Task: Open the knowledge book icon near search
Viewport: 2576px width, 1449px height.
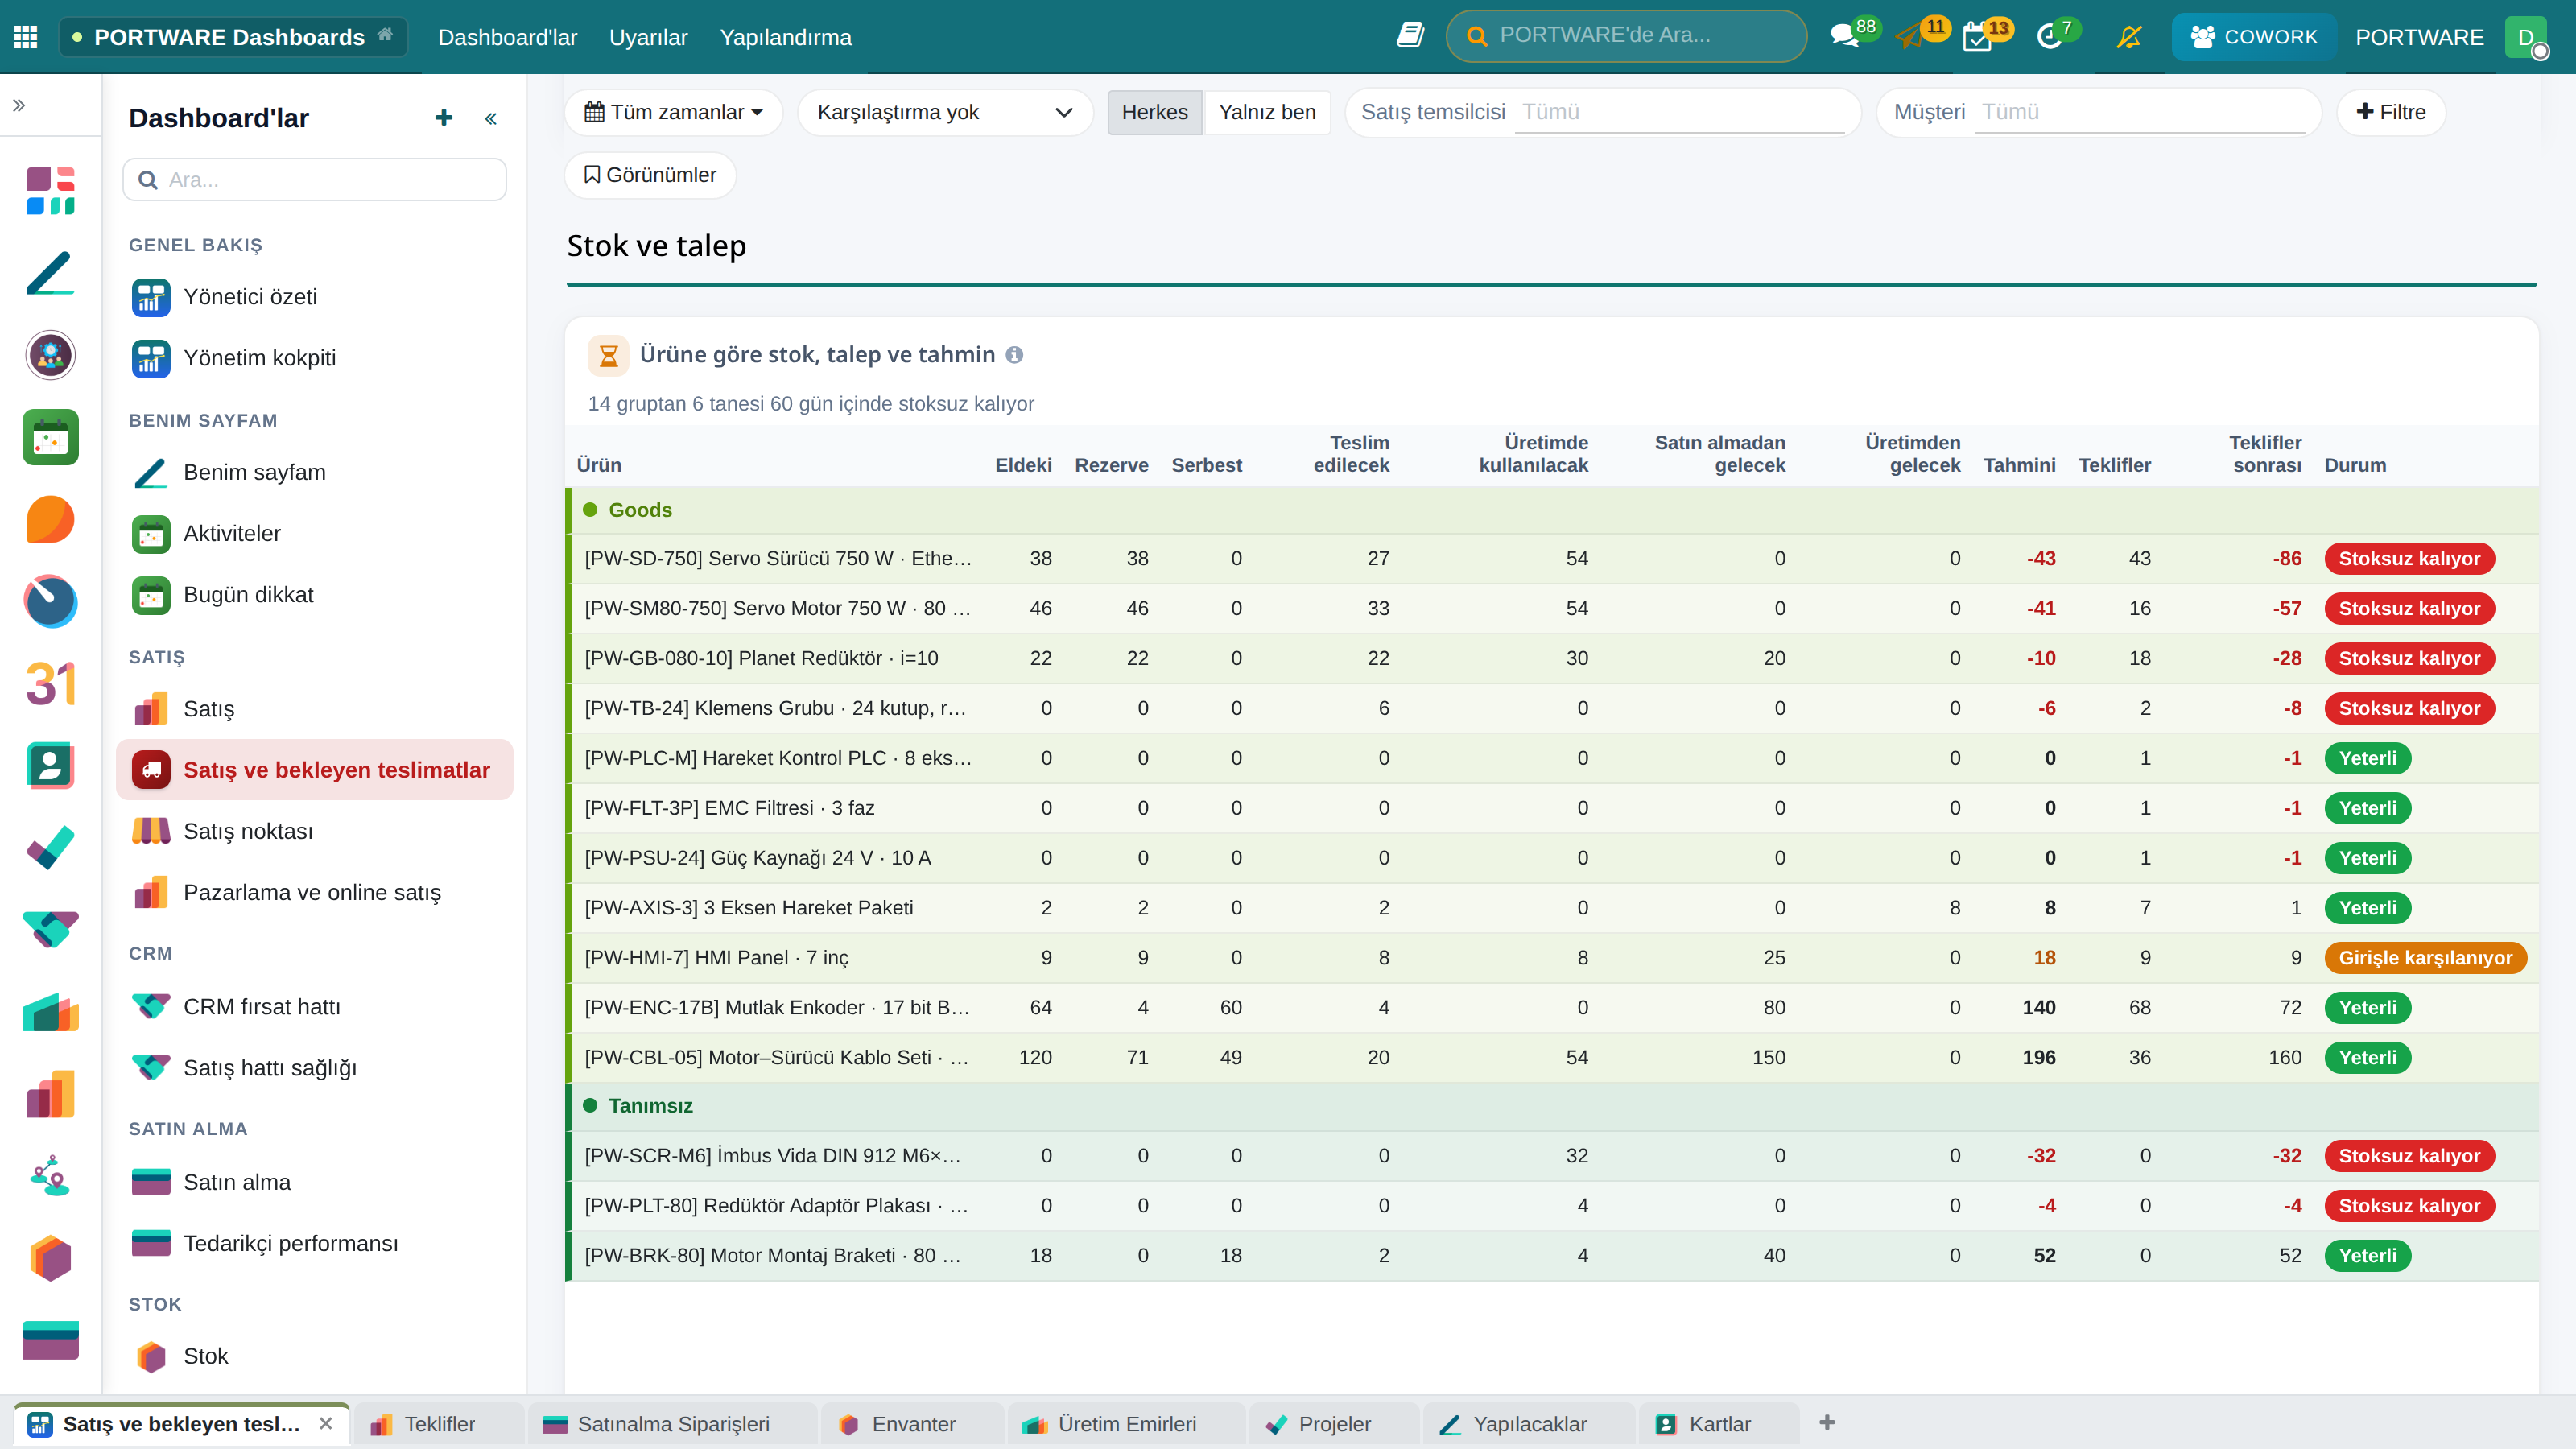Action: pos(1410,36)
